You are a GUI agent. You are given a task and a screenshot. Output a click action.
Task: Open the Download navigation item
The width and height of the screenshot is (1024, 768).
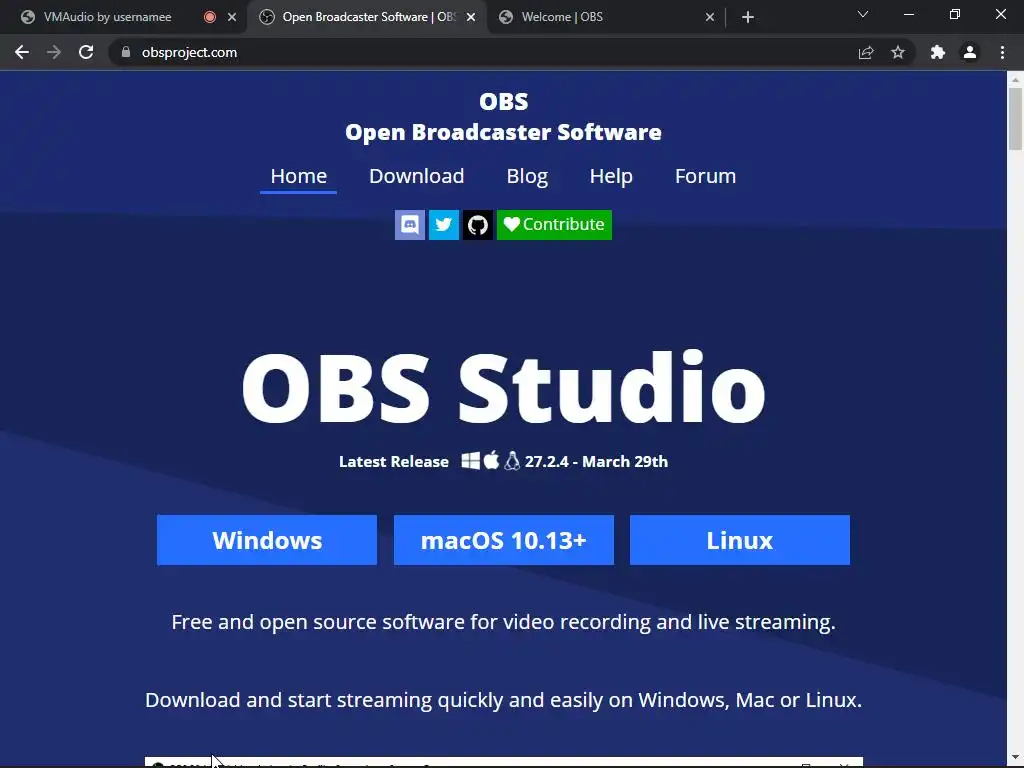pos(417,176)
